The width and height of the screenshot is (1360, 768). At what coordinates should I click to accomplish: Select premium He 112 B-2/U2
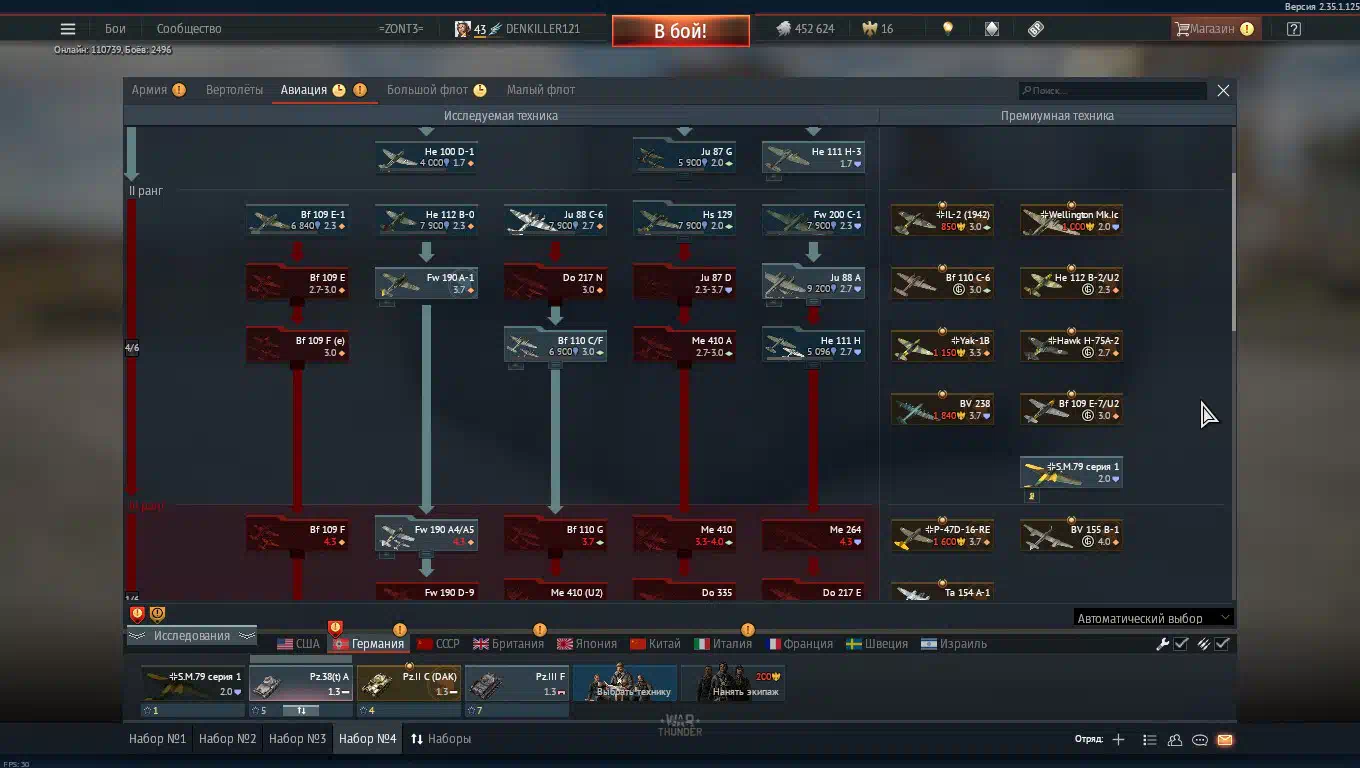coord(1071,283)
